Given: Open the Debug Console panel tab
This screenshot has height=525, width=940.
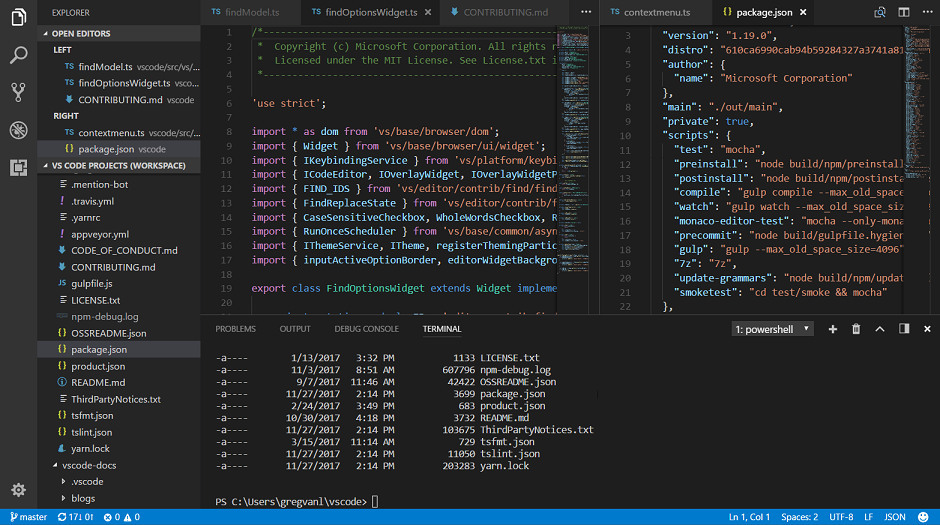Looking at the screenshot, I should tap(366, 329).
